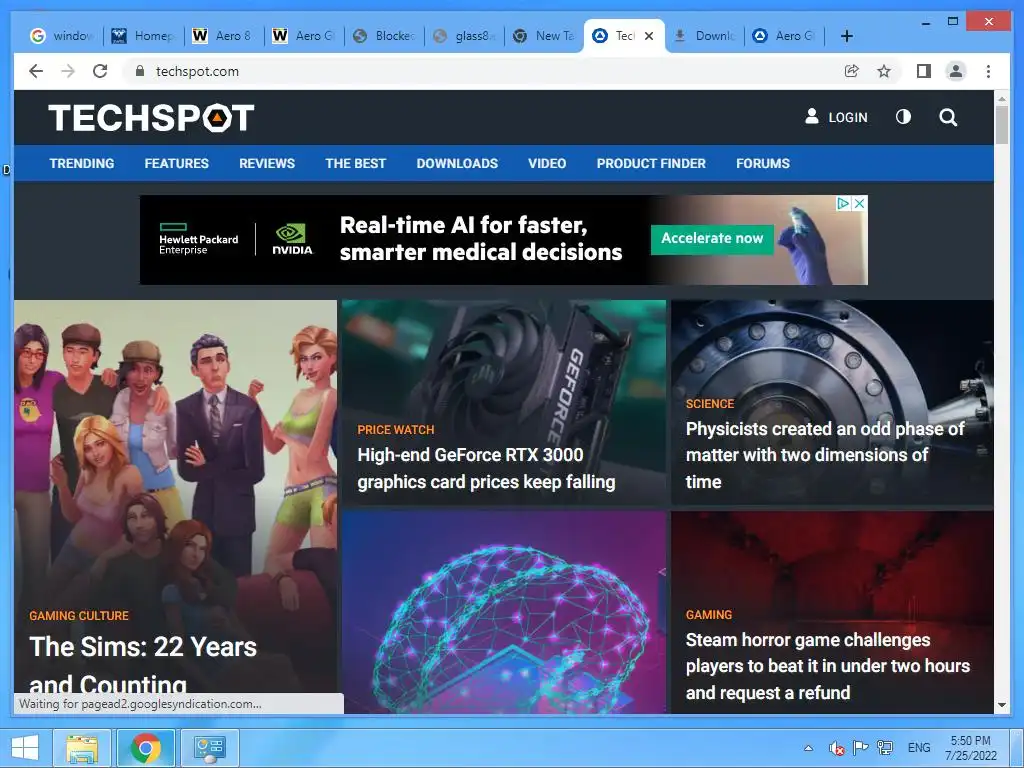
Task: Click ENG language indicator
Action: pos(919,748)
